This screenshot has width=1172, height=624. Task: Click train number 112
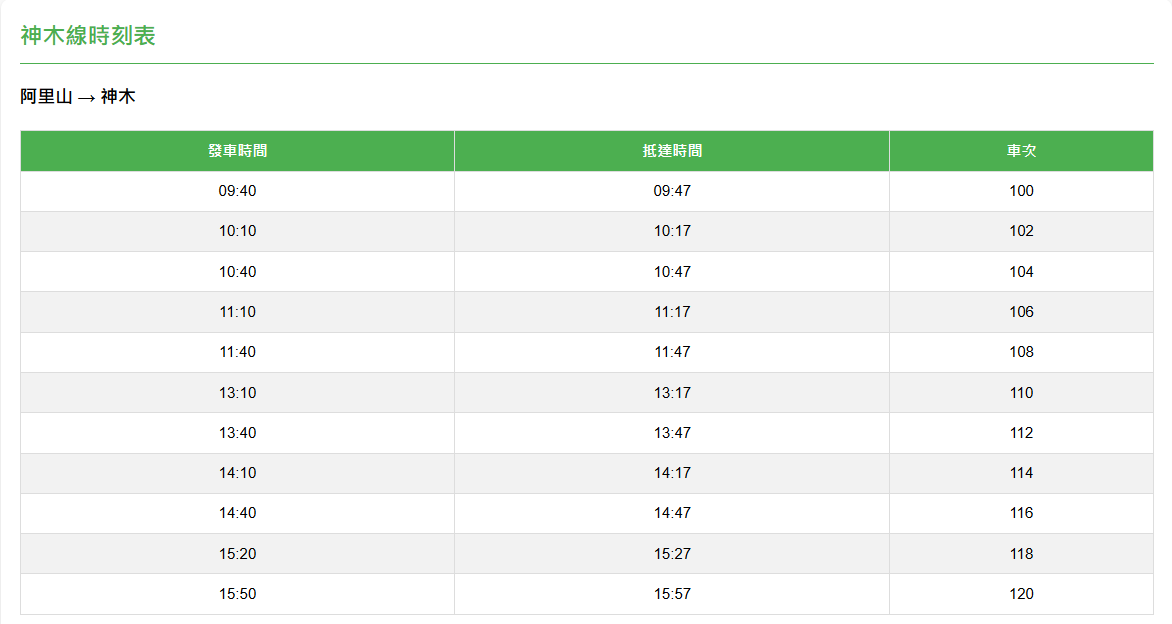coord(1021,433)
